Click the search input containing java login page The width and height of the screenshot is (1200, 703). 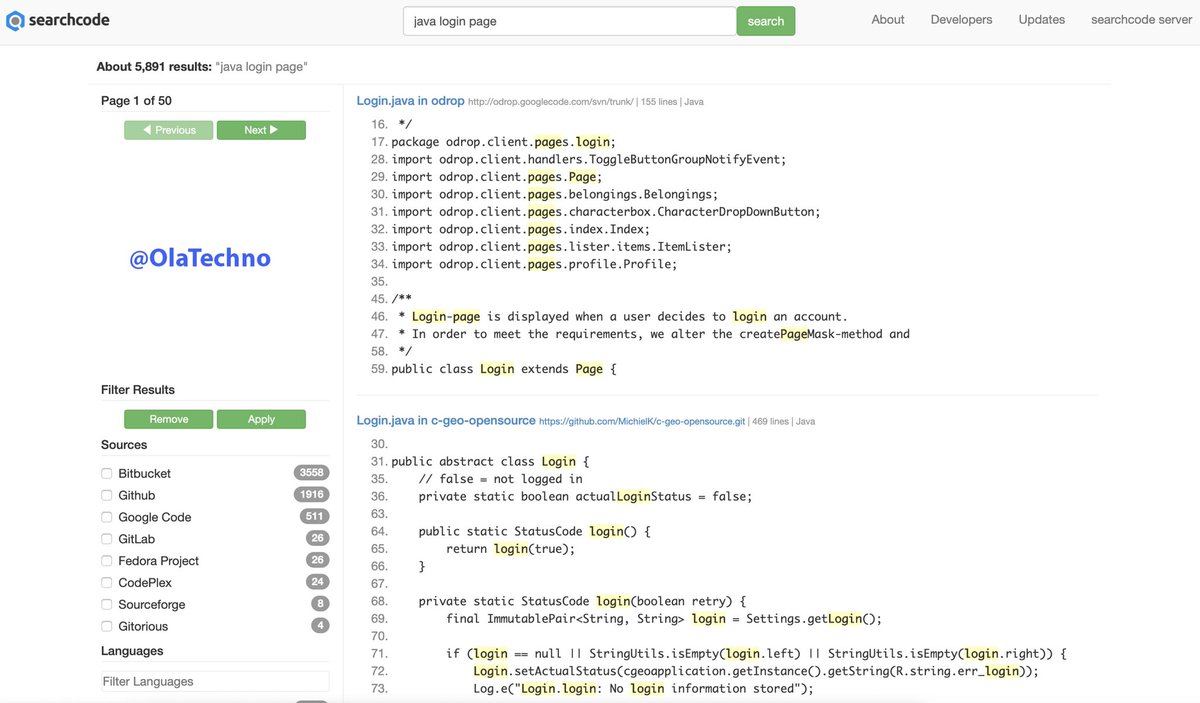[x=569, y=21]
